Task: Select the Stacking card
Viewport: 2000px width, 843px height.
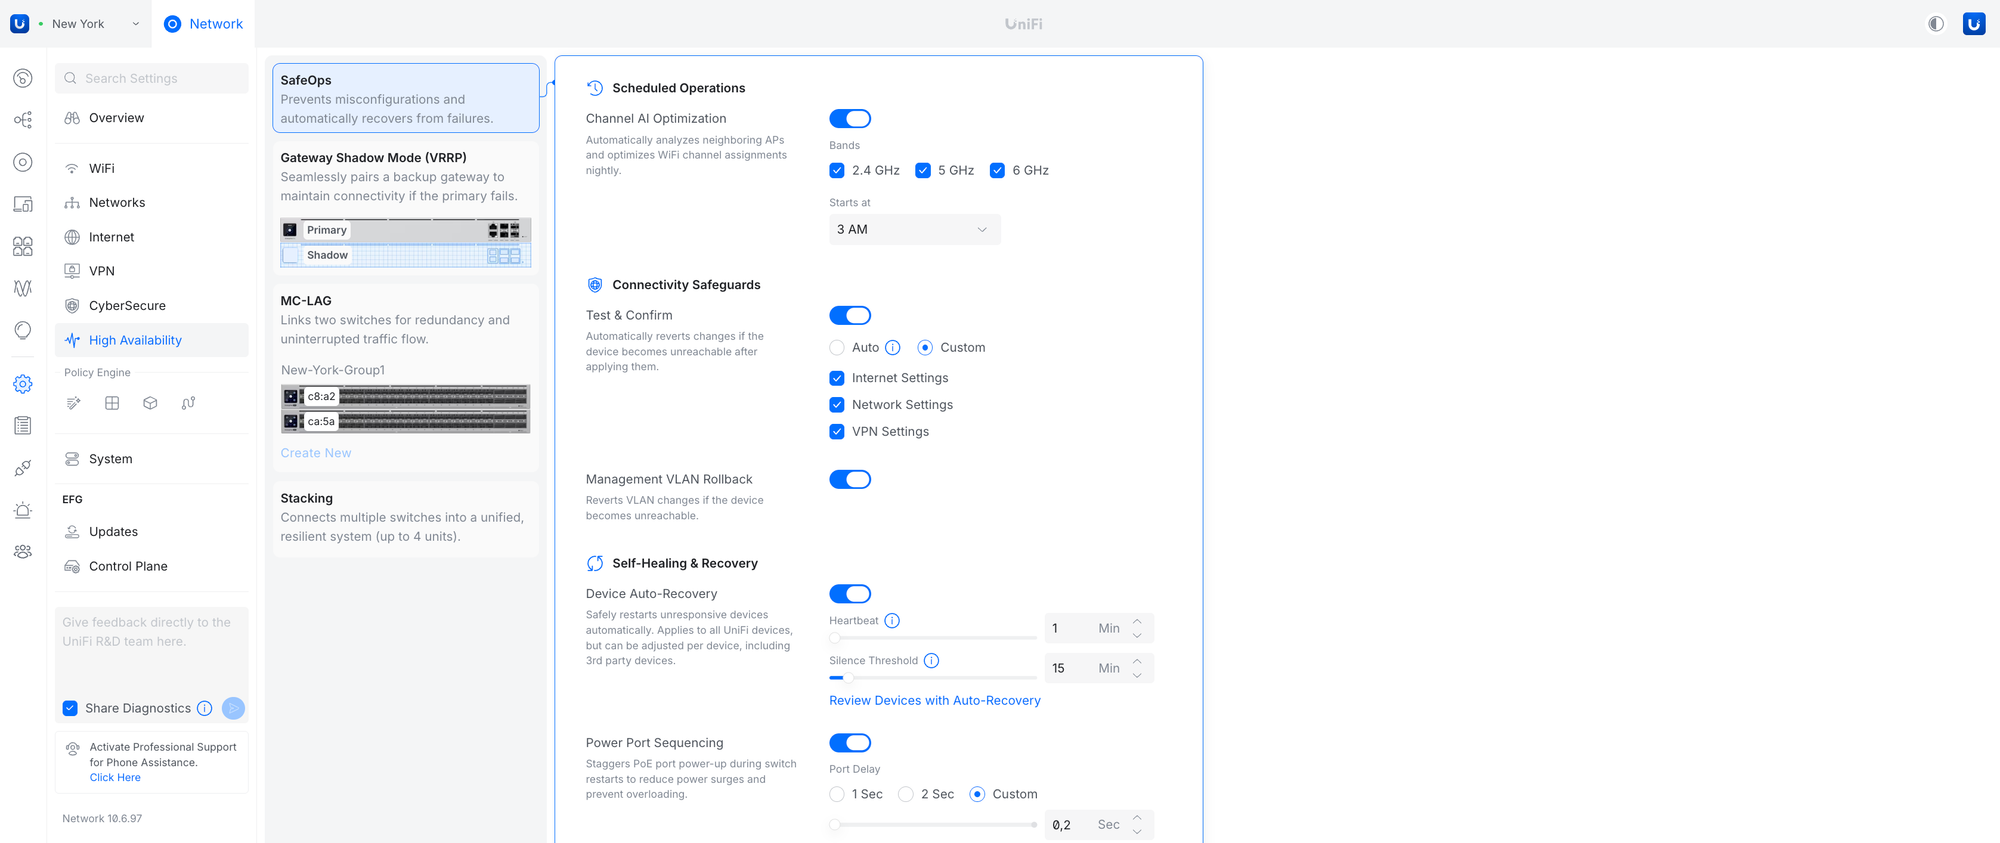Action: (406, 518)
